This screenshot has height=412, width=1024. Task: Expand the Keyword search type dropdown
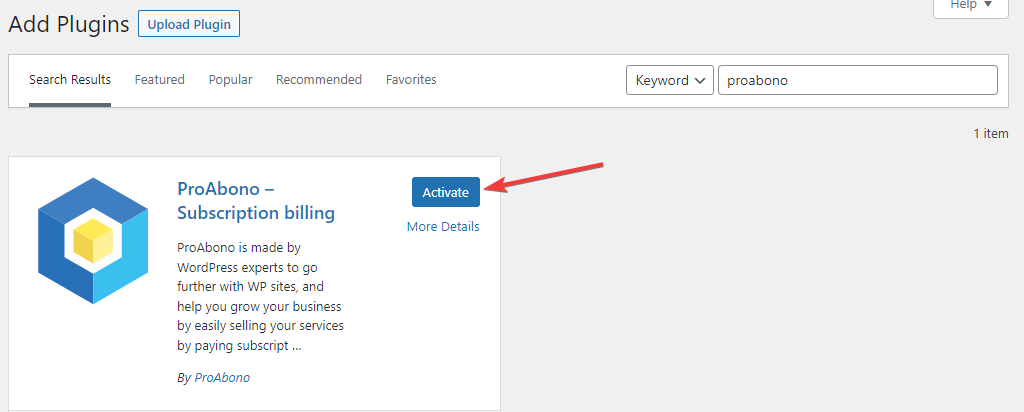point(669,80)
